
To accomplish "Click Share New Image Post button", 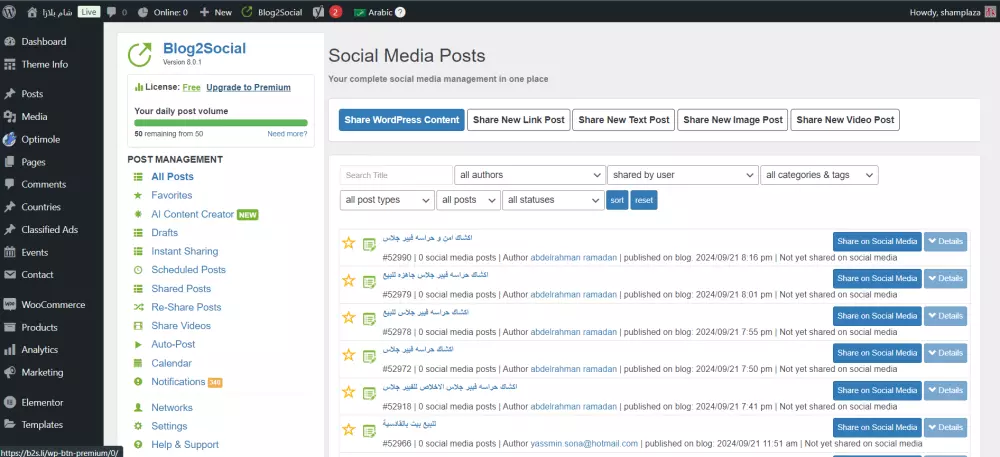I will 733,120.
